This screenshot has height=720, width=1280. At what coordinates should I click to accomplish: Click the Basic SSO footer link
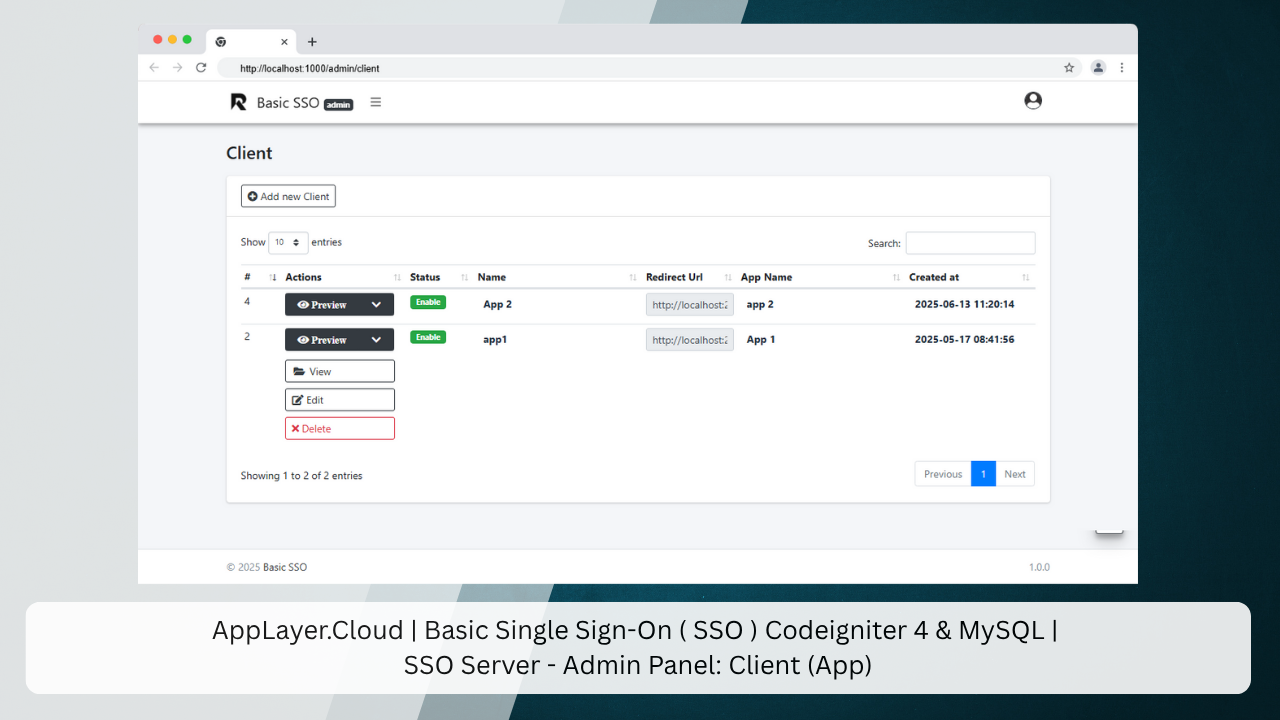(x=285, y=567)
